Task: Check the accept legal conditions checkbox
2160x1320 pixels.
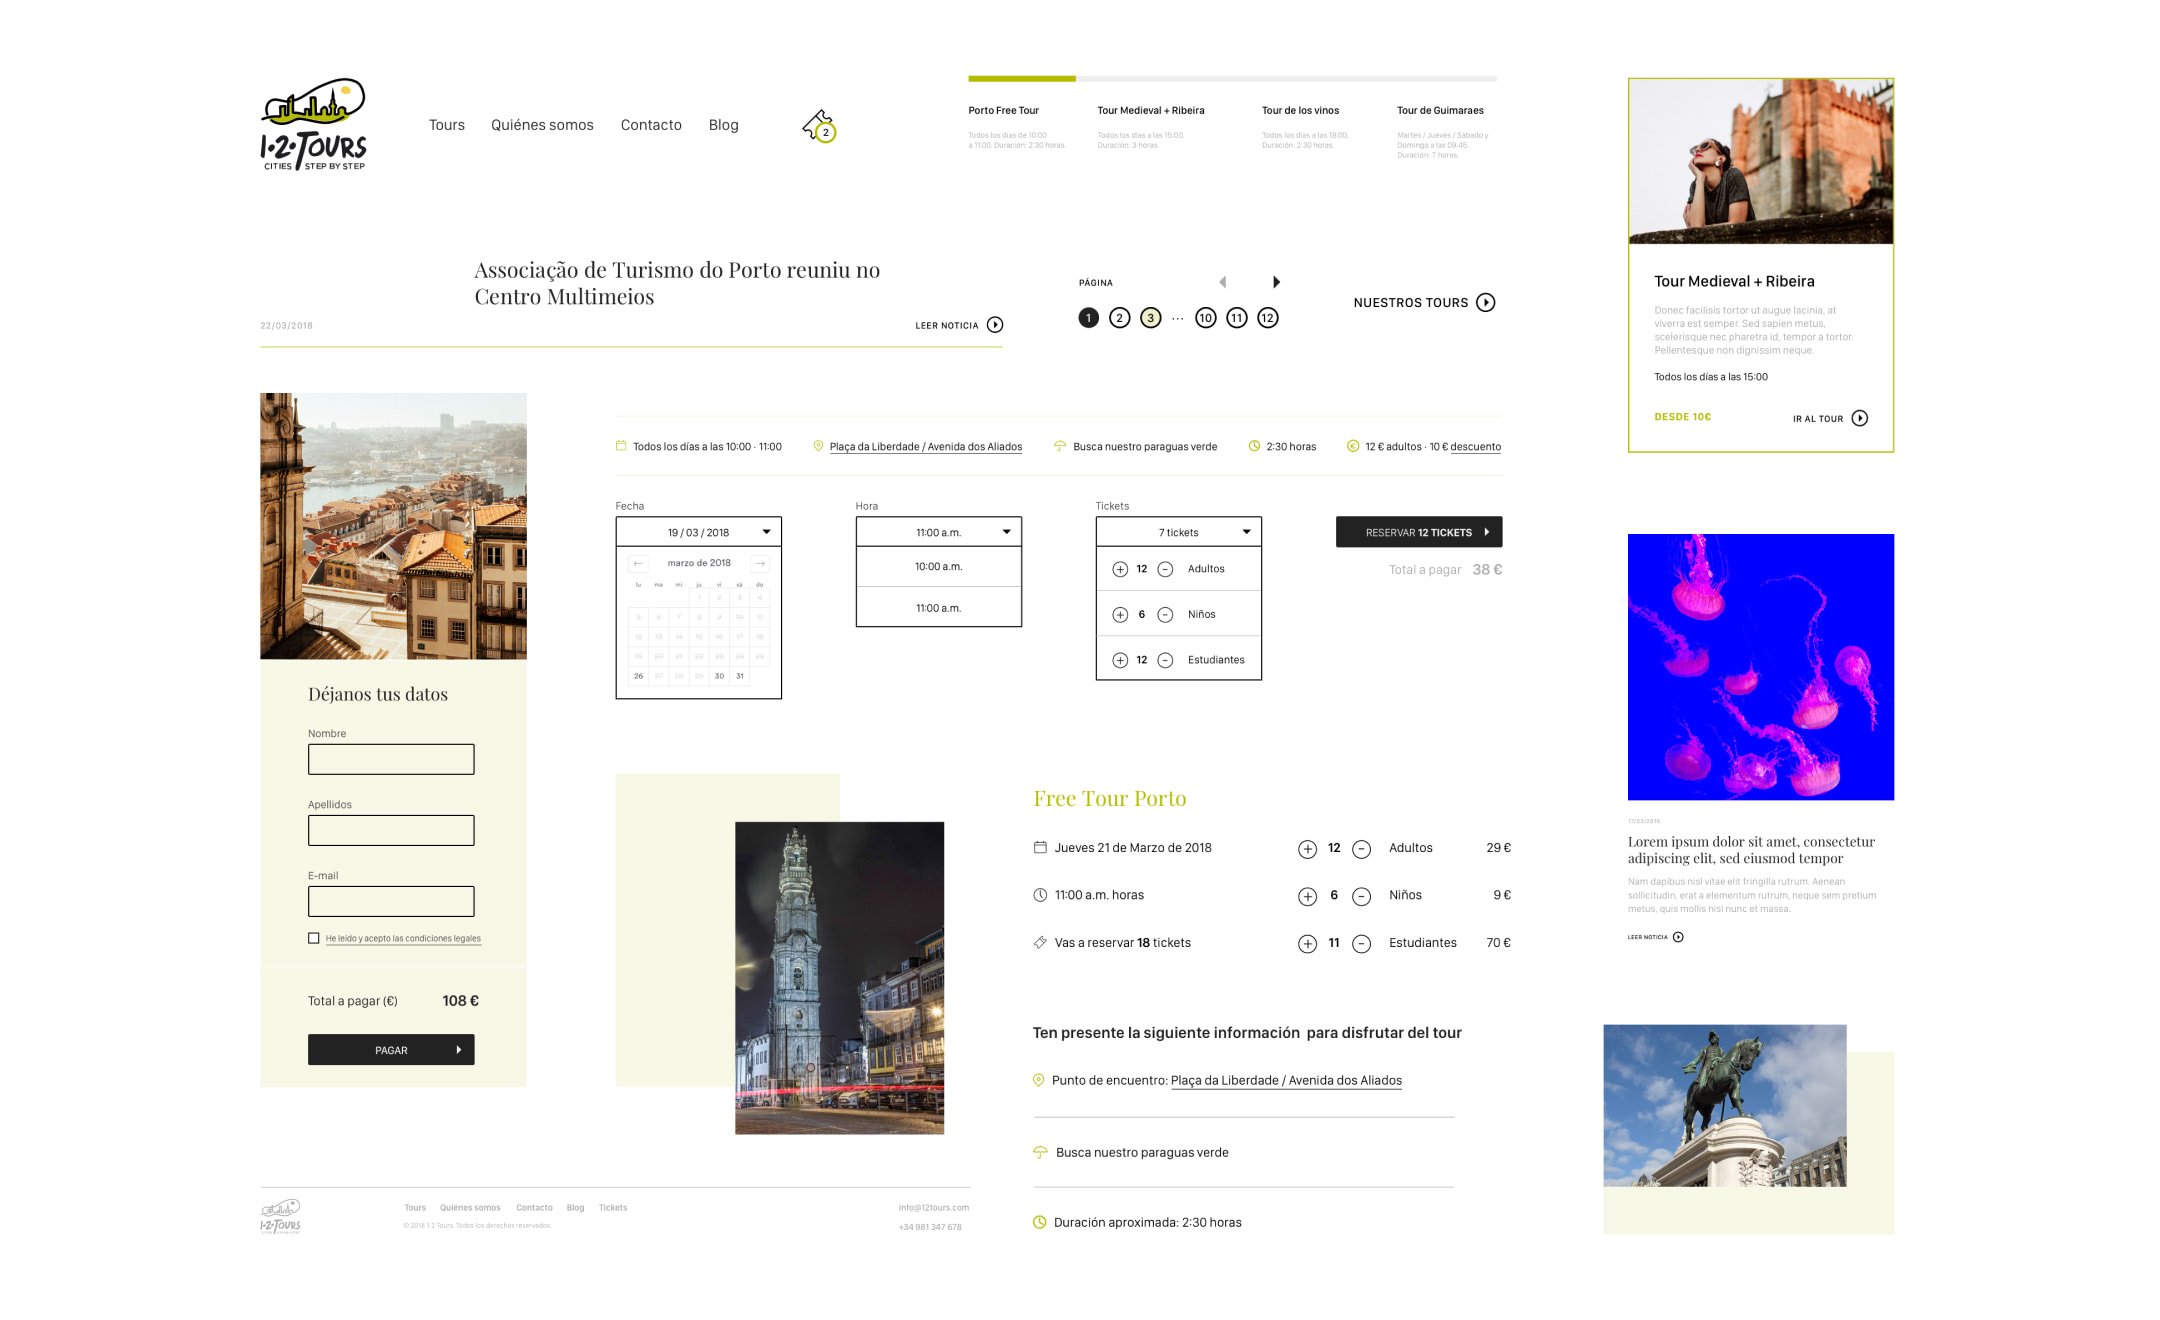Action: coord(314,938)
